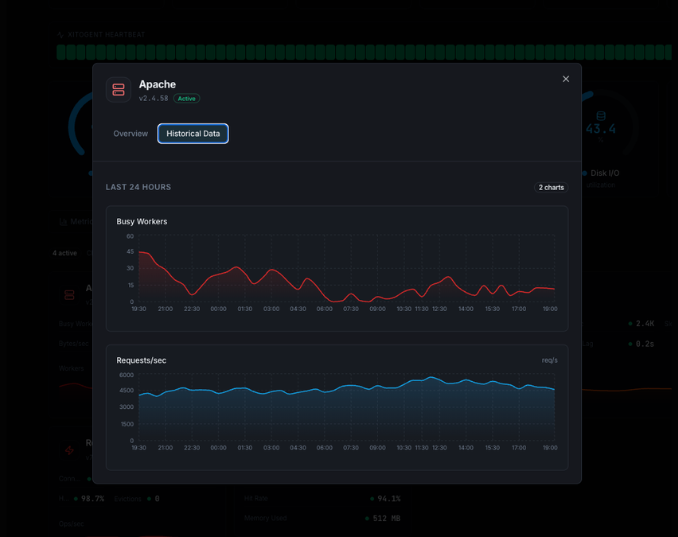Click the Apache dialog title
The image size is (678, 537).
tap(157, 84)
